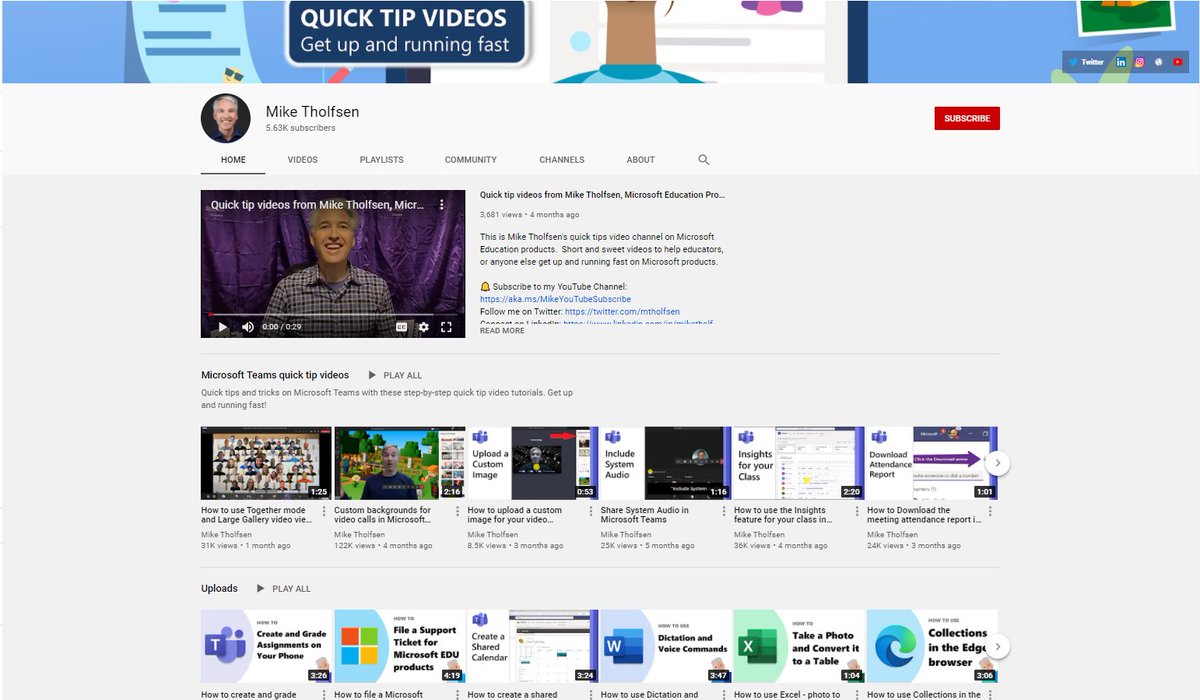The width and height of the screenshot is (1200, 700).
Task: Click the play button on the featured video
Action: coord(222,326)
